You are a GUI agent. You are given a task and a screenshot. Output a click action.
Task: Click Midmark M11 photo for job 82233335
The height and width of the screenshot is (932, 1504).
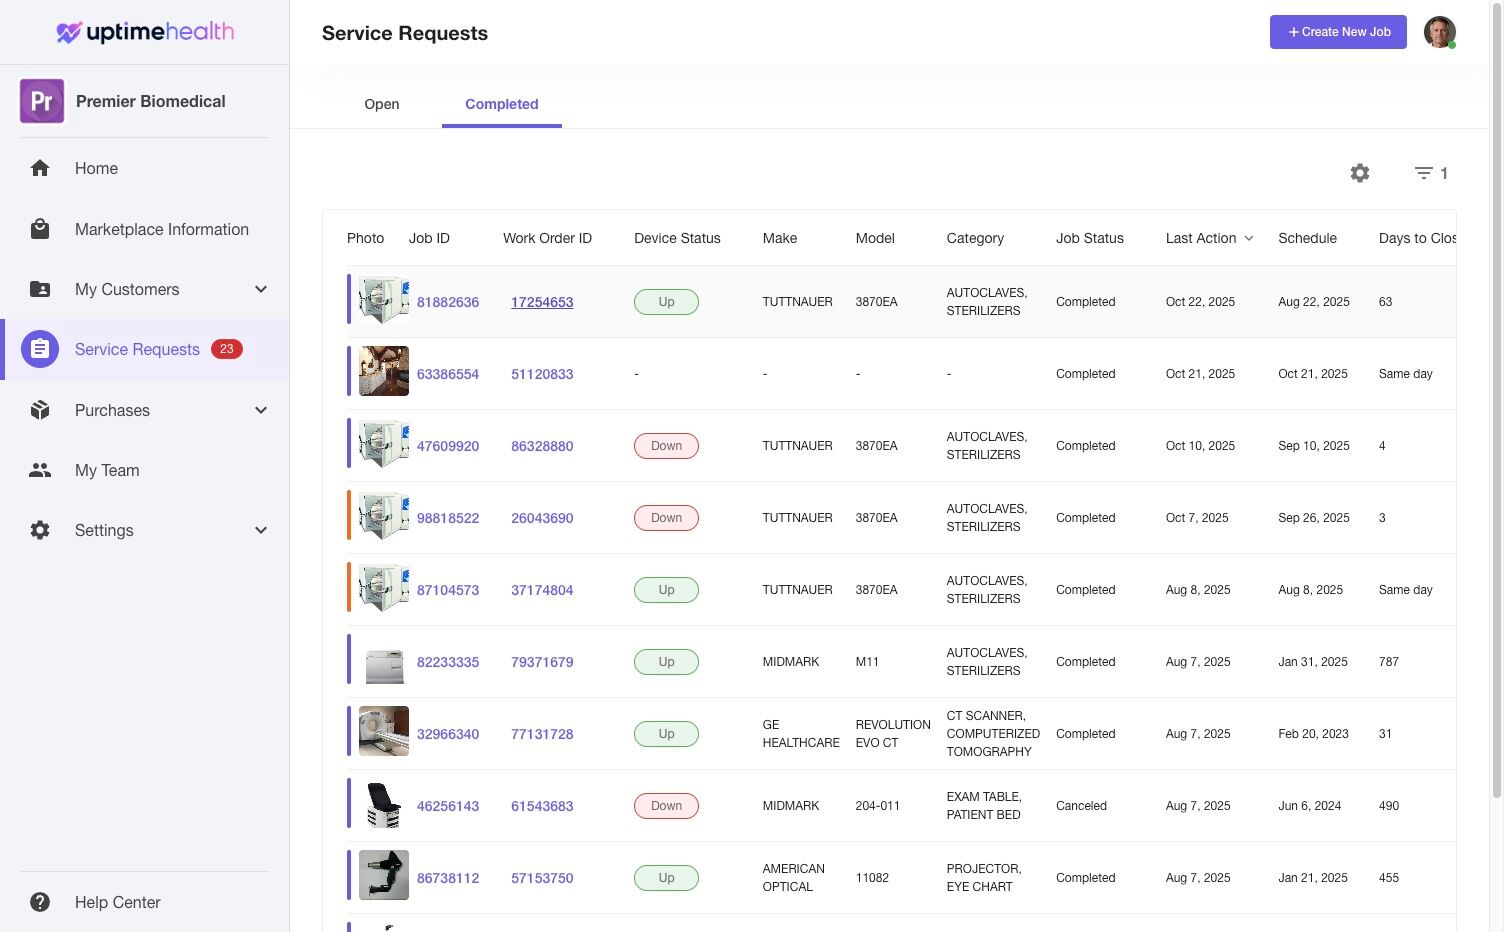[384, 661]
